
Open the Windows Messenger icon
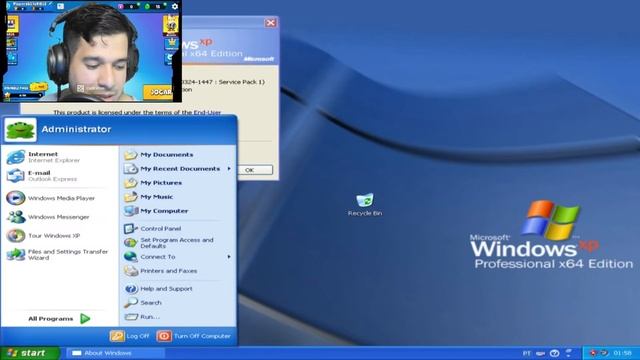pyautogui.click(x=16, y=217)
